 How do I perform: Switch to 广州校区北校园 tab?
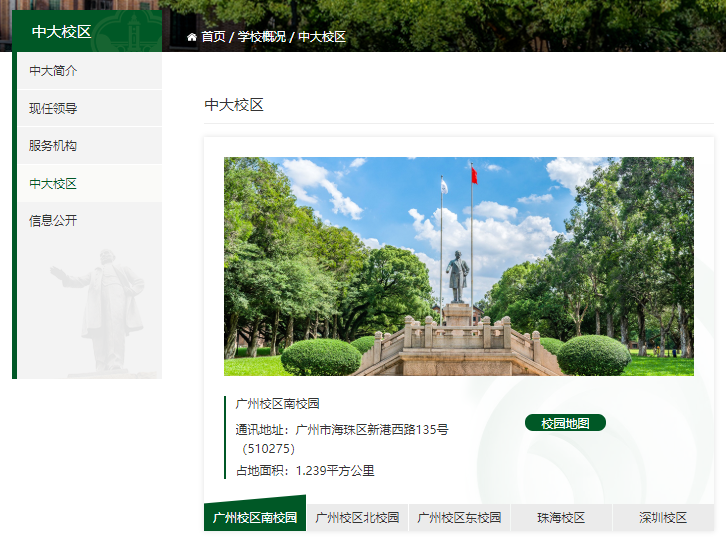pos(357,517)
